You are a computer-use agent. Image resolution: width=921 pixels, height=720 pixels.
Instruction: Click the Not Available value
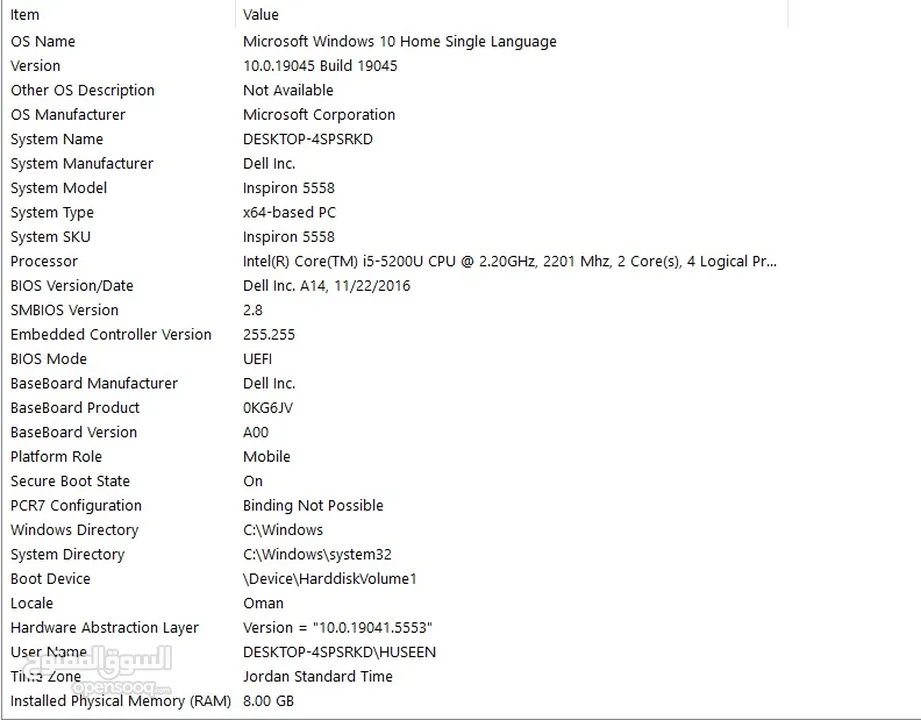coord(288,90)
